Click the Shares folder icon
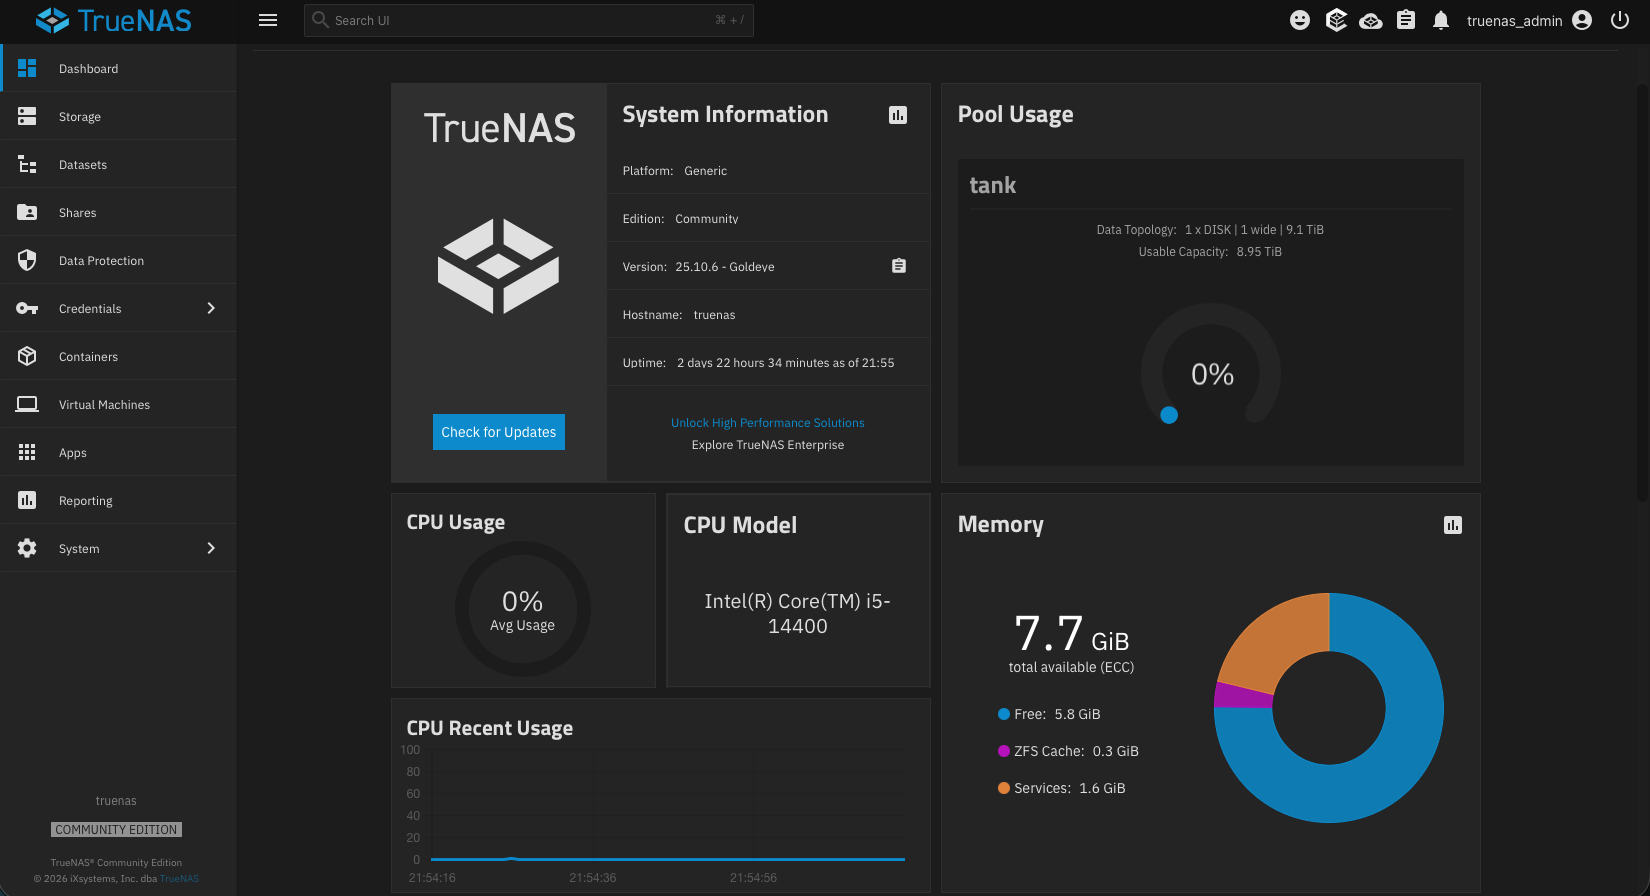The width and height of the screenshot is (1650, 896). [x=27, y=212]
